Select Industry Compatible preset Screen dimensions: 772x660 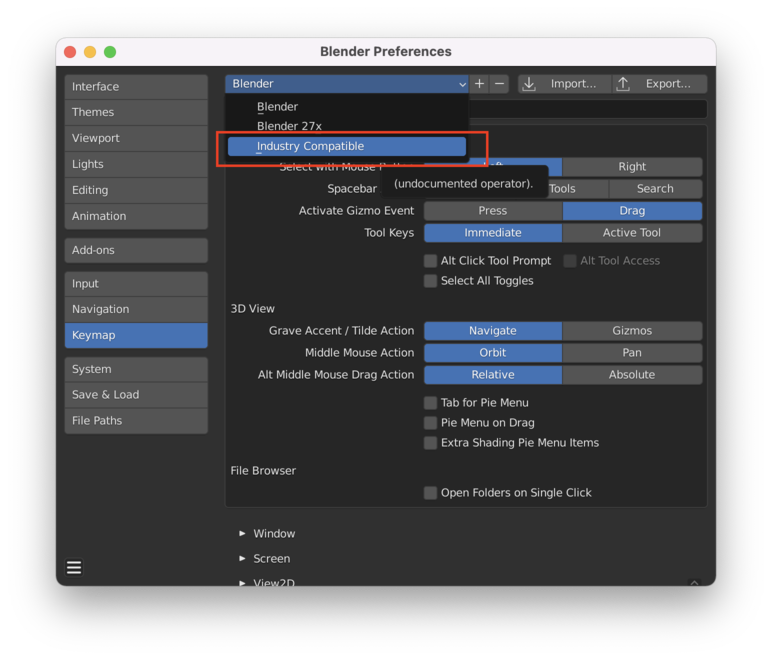coord(347,146)
